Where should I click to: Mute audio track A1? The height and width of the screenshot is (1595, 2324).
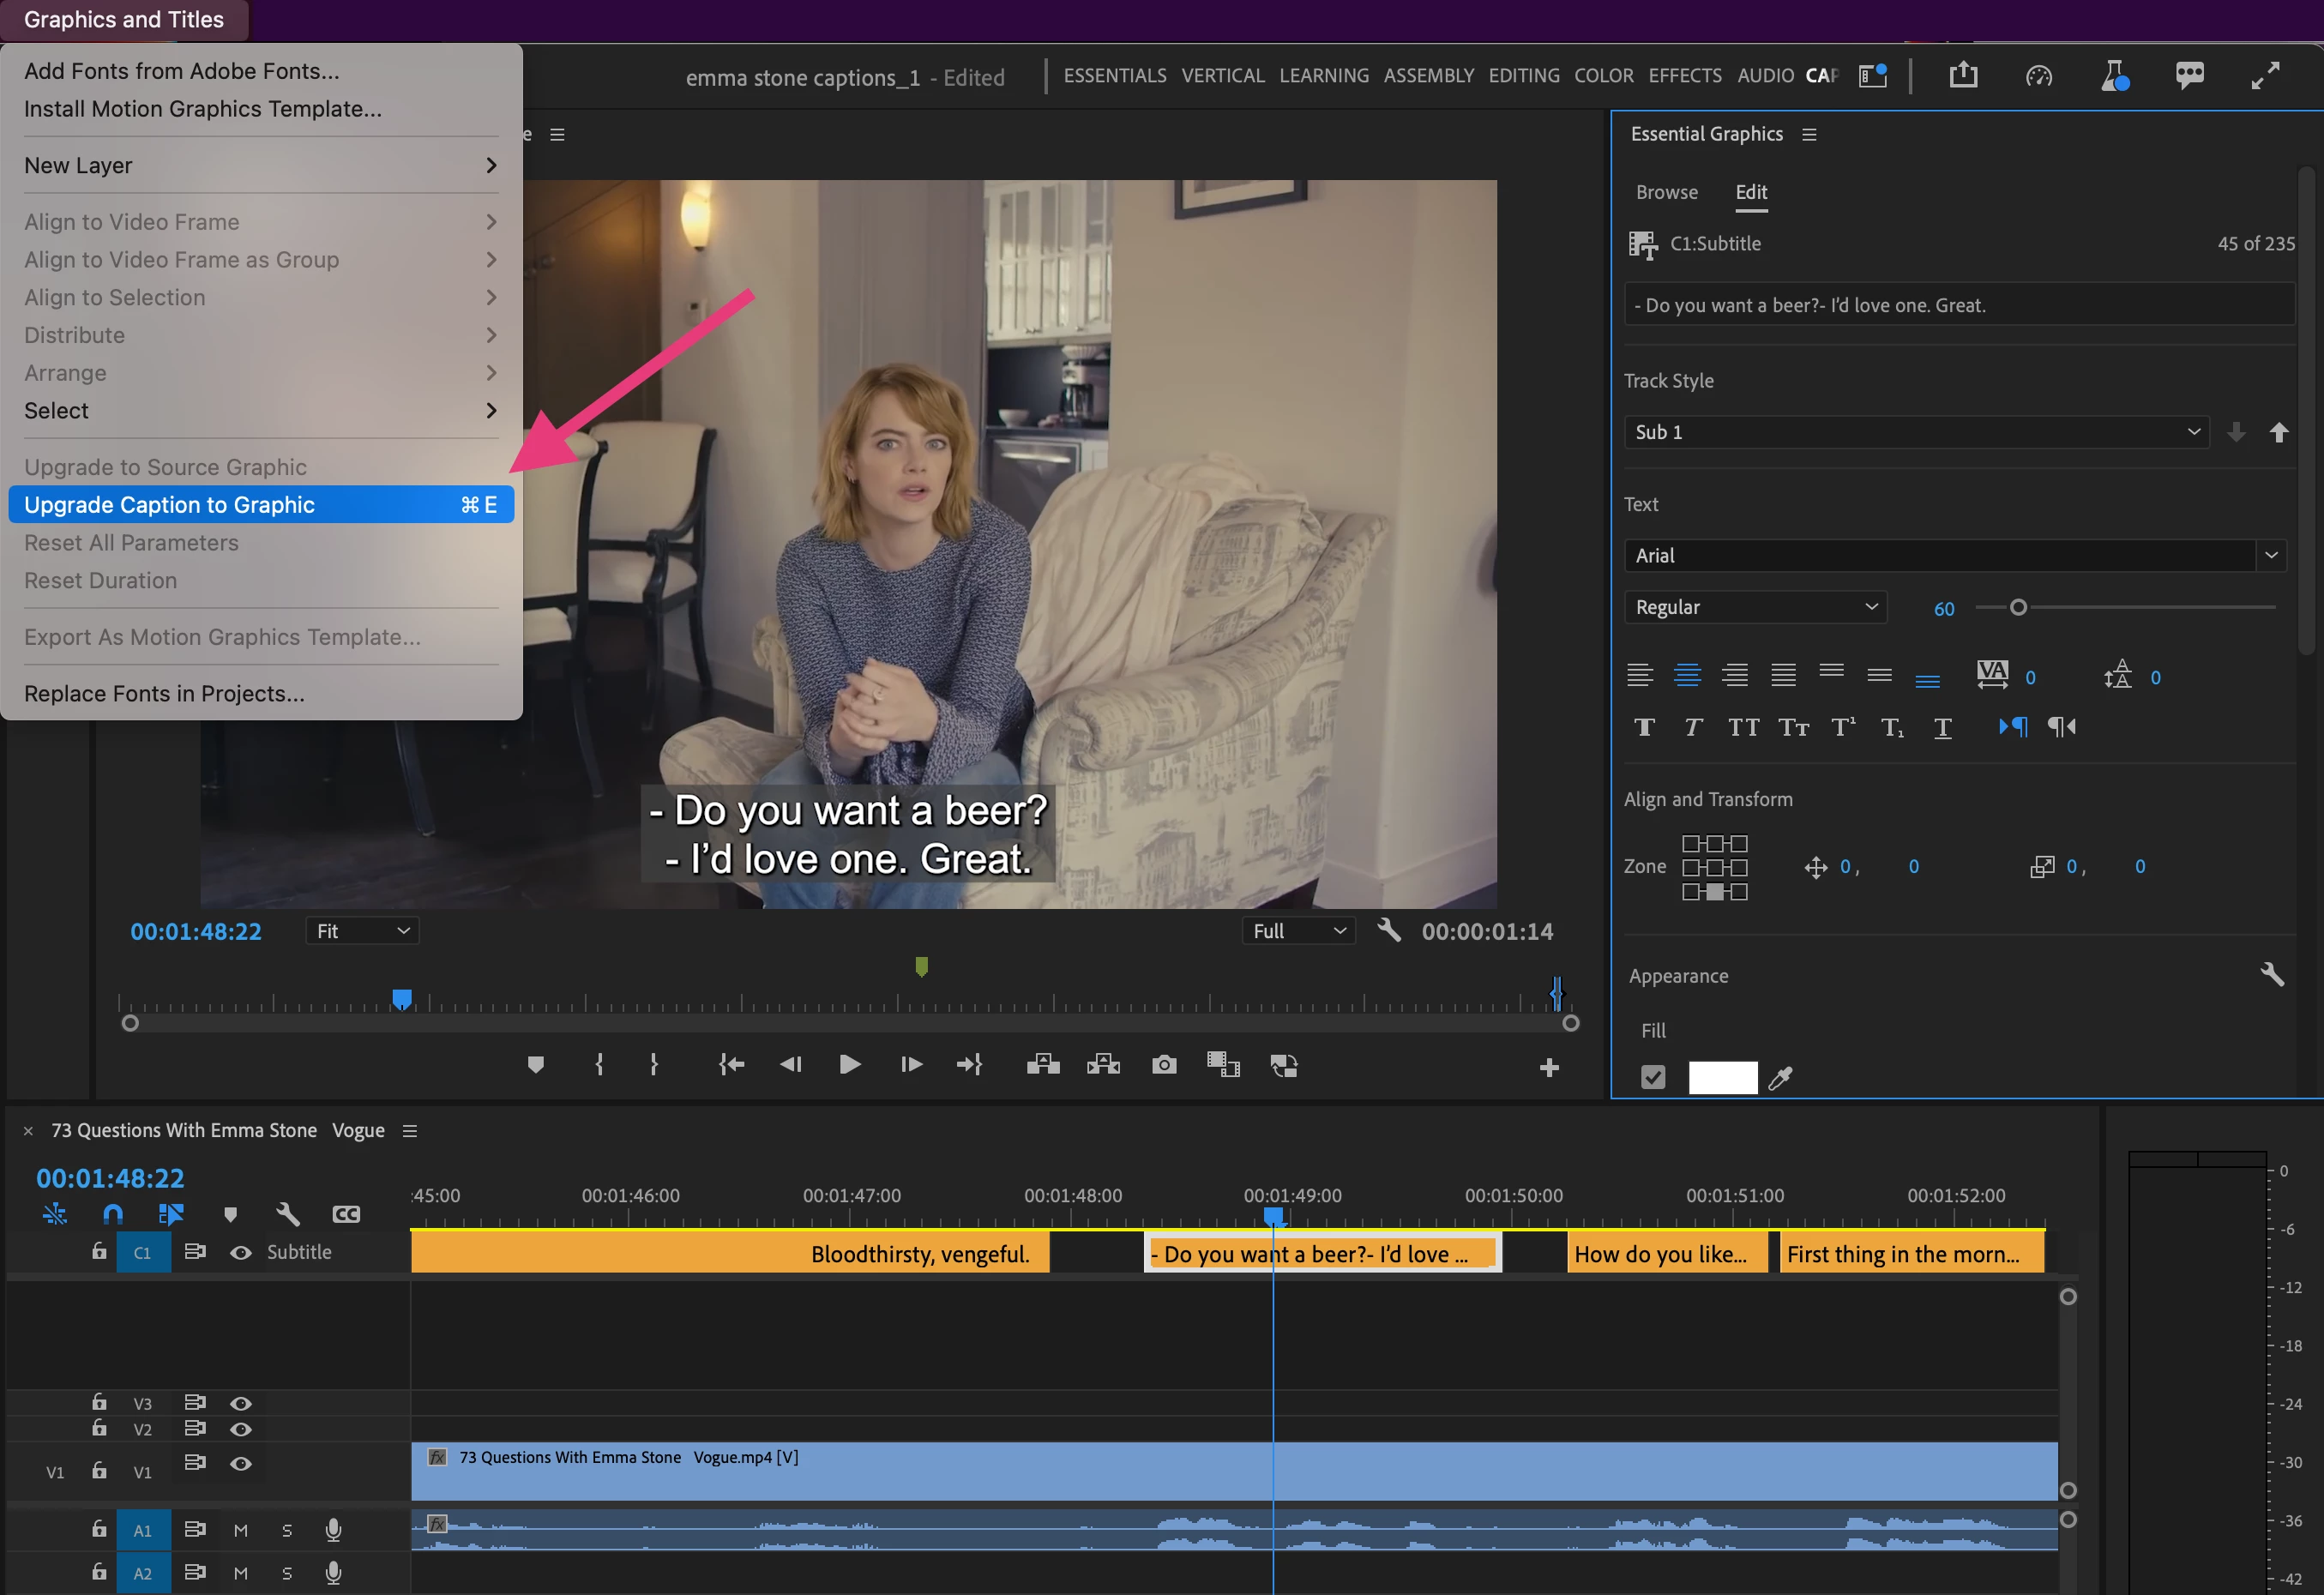(241, 1530)
